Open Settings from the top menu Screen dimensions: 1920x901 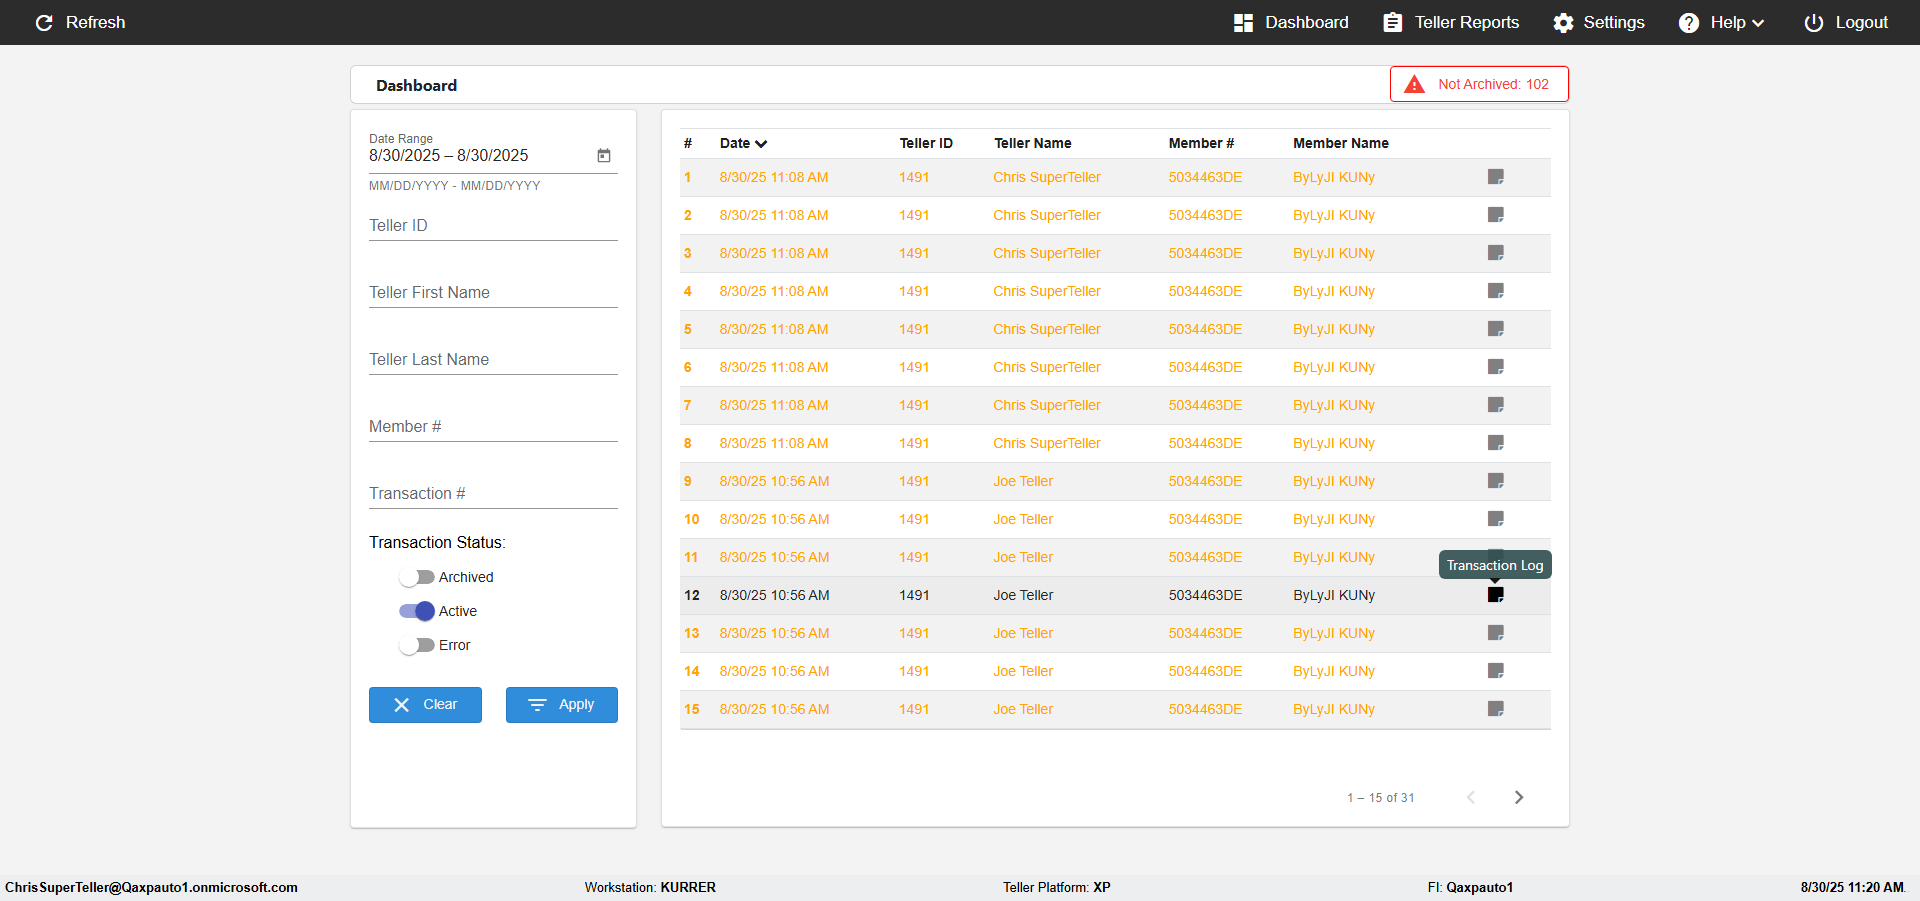(x=1598, y=22)
